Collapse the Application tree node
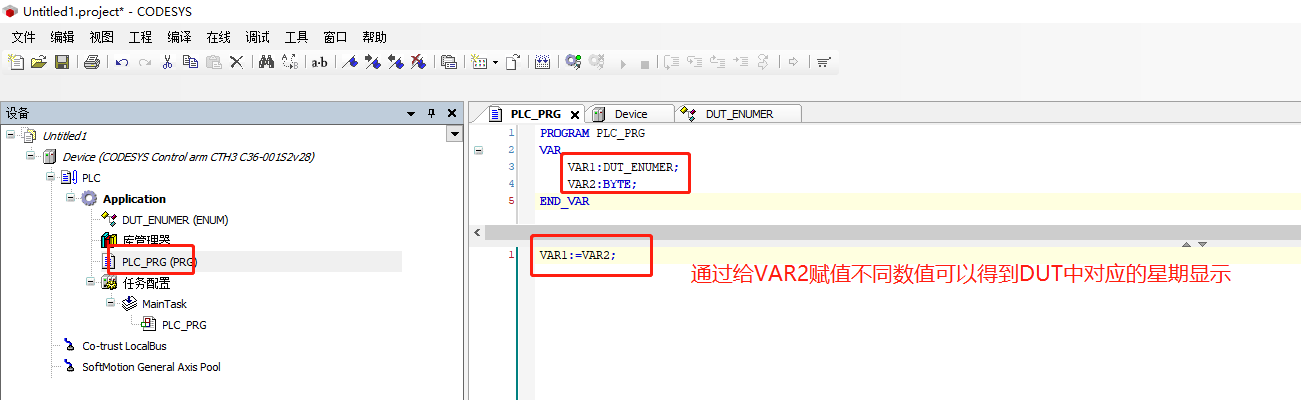1301x400 pixels. tap(71, 198)
